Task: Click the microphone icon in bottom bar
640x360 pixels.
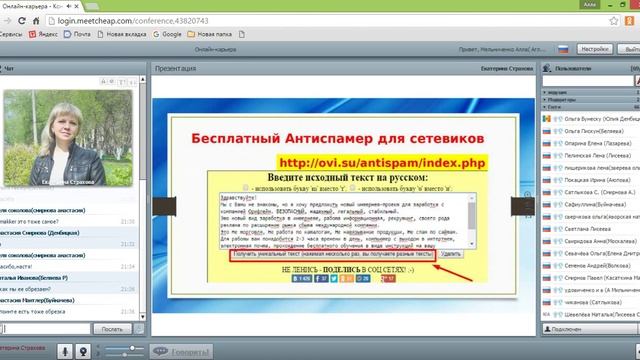Action: [x=64, y=351]
